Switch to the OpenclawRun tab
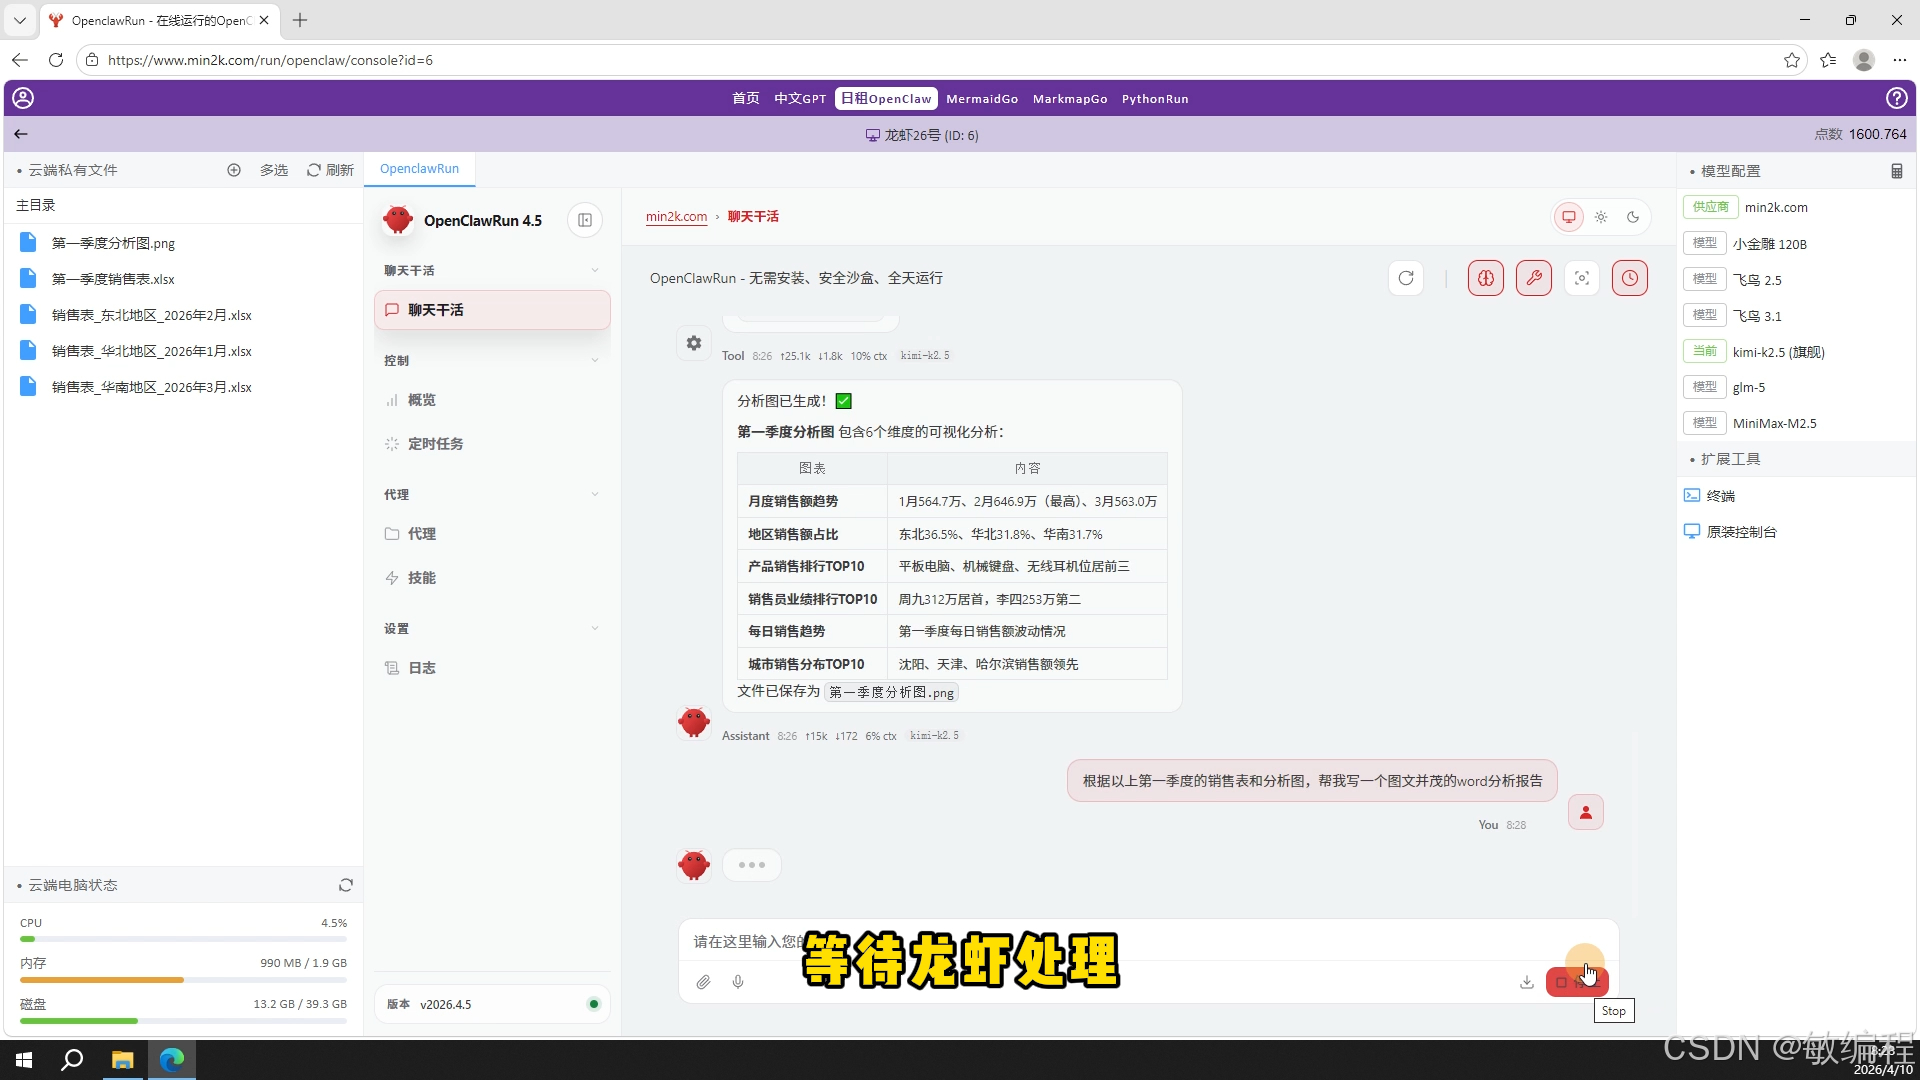Image resolution: width=1920 pixels, height=1080 pixels. [x=419, y=168]
